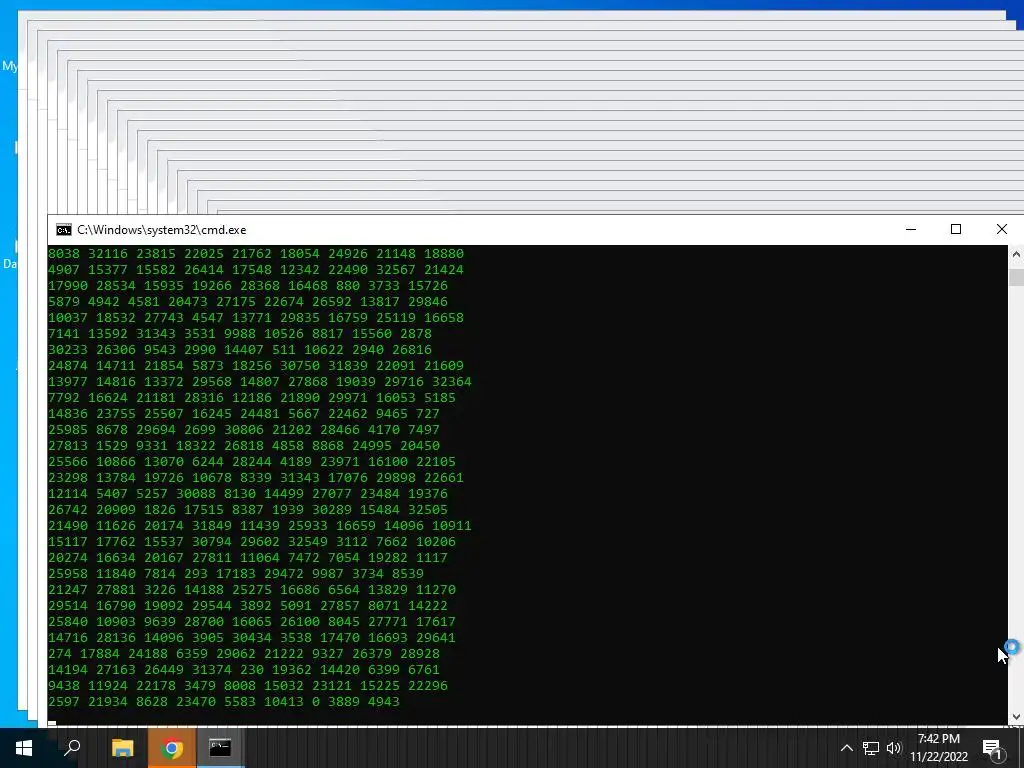Open the Windows Start menu
This screenshot has width=1024, height=768.
24,747
